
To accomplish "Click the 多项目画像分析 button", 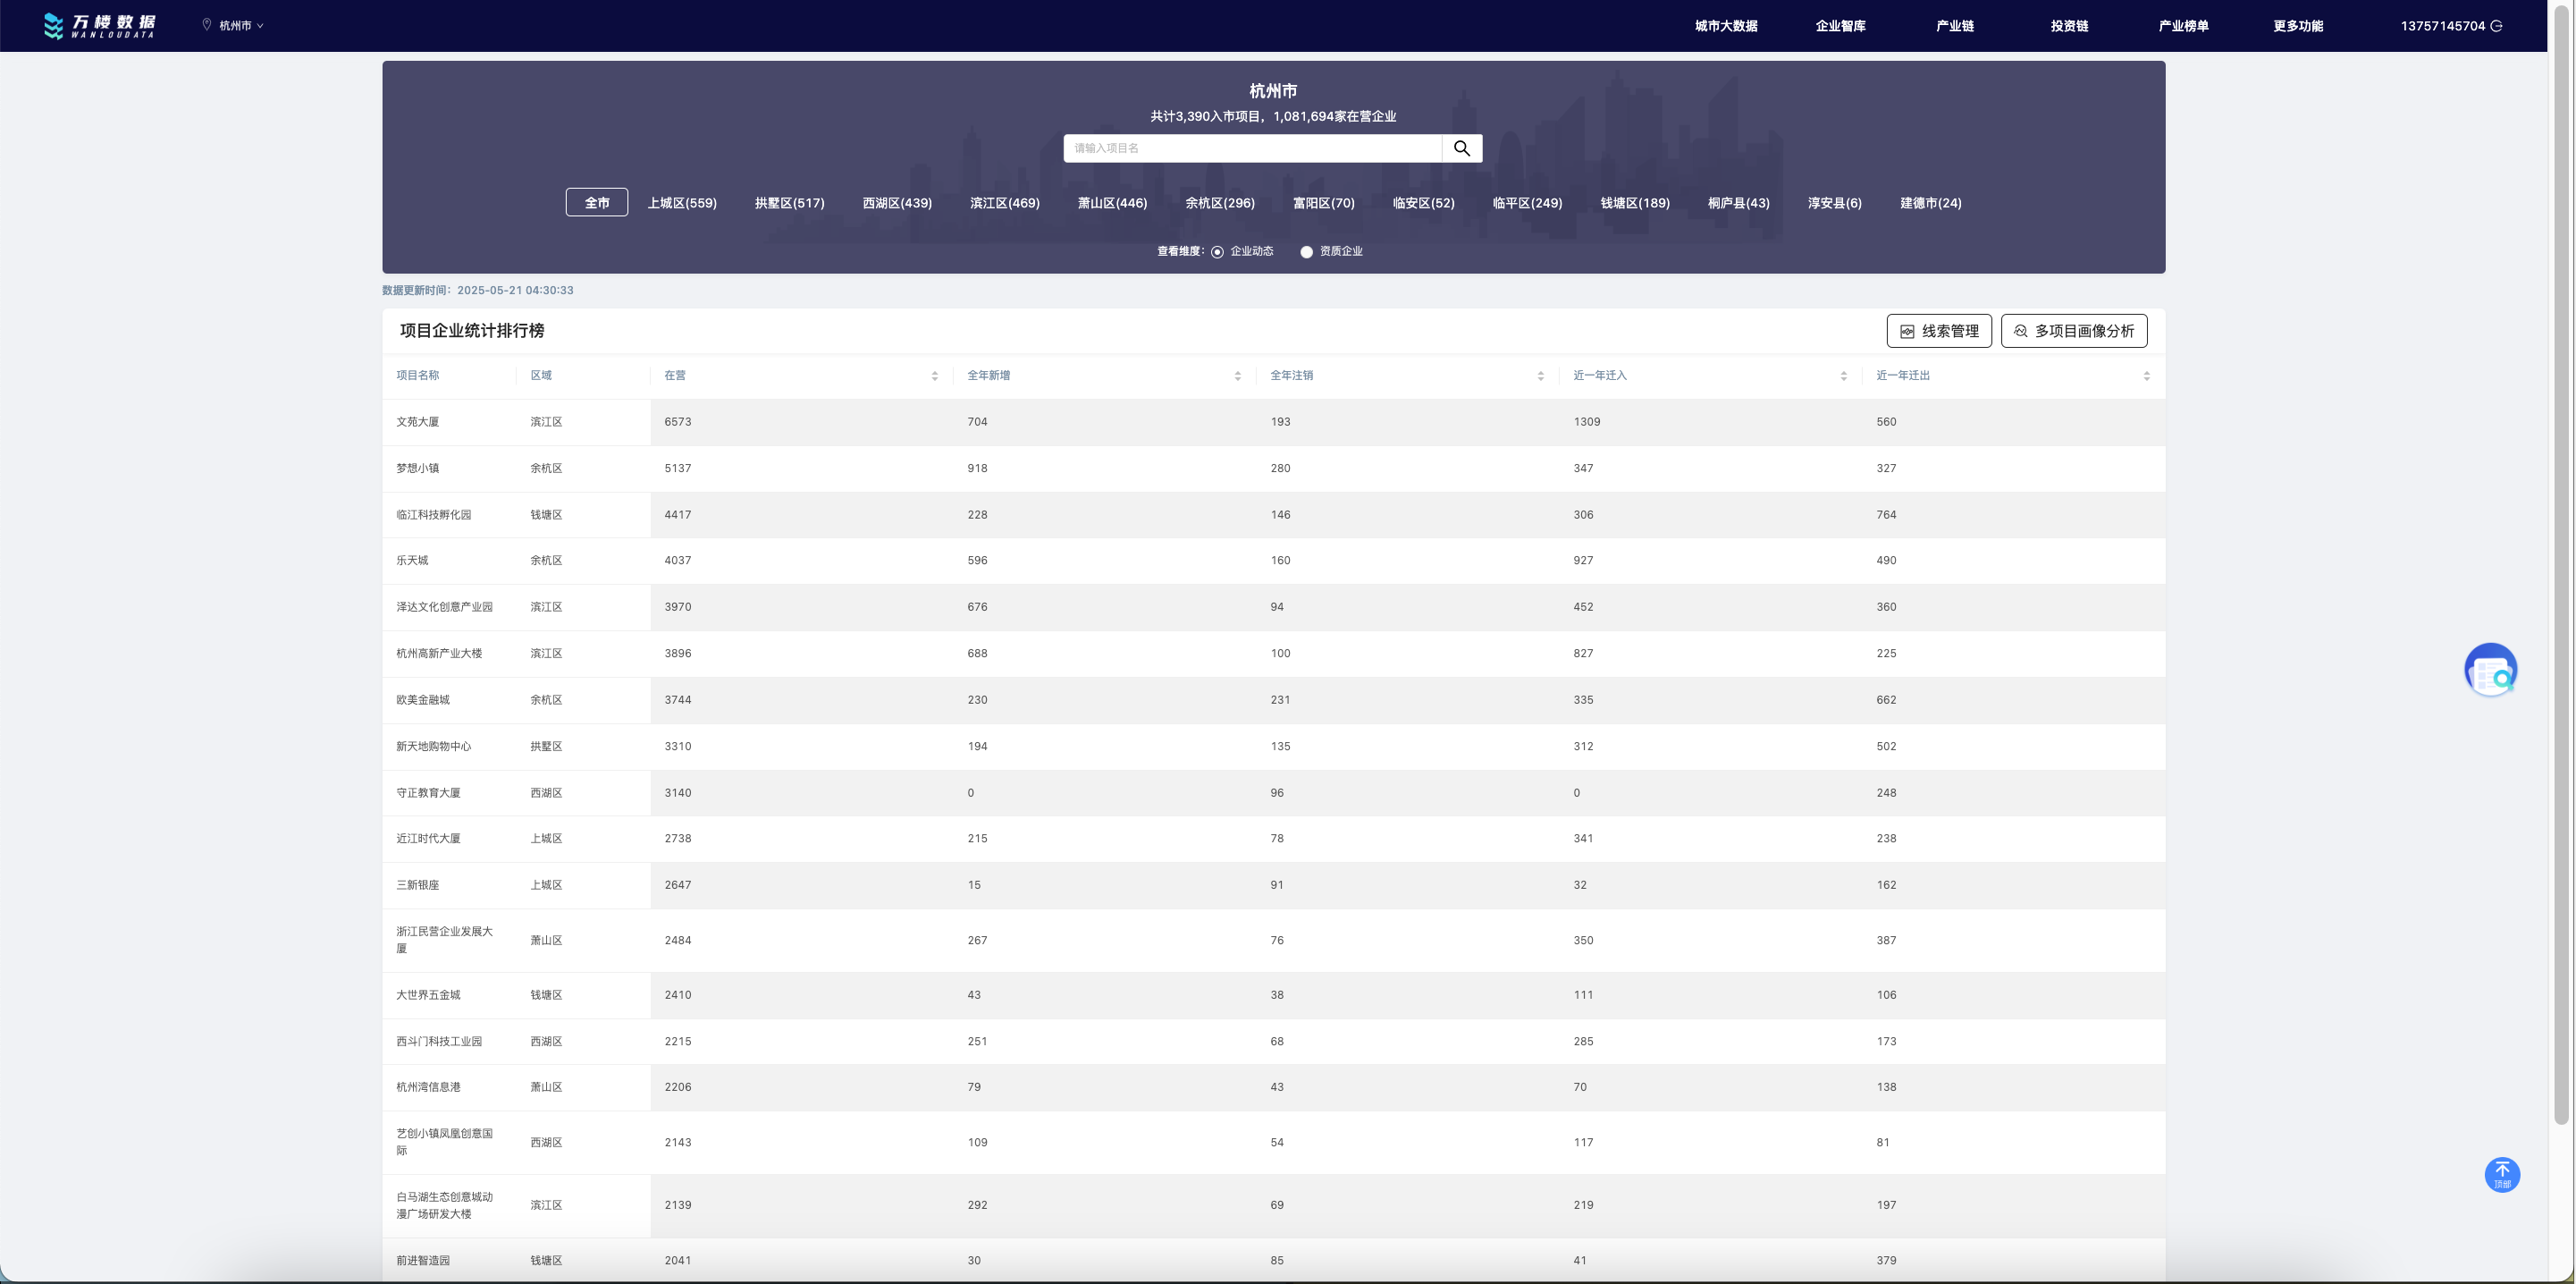I will (2073, 331).
